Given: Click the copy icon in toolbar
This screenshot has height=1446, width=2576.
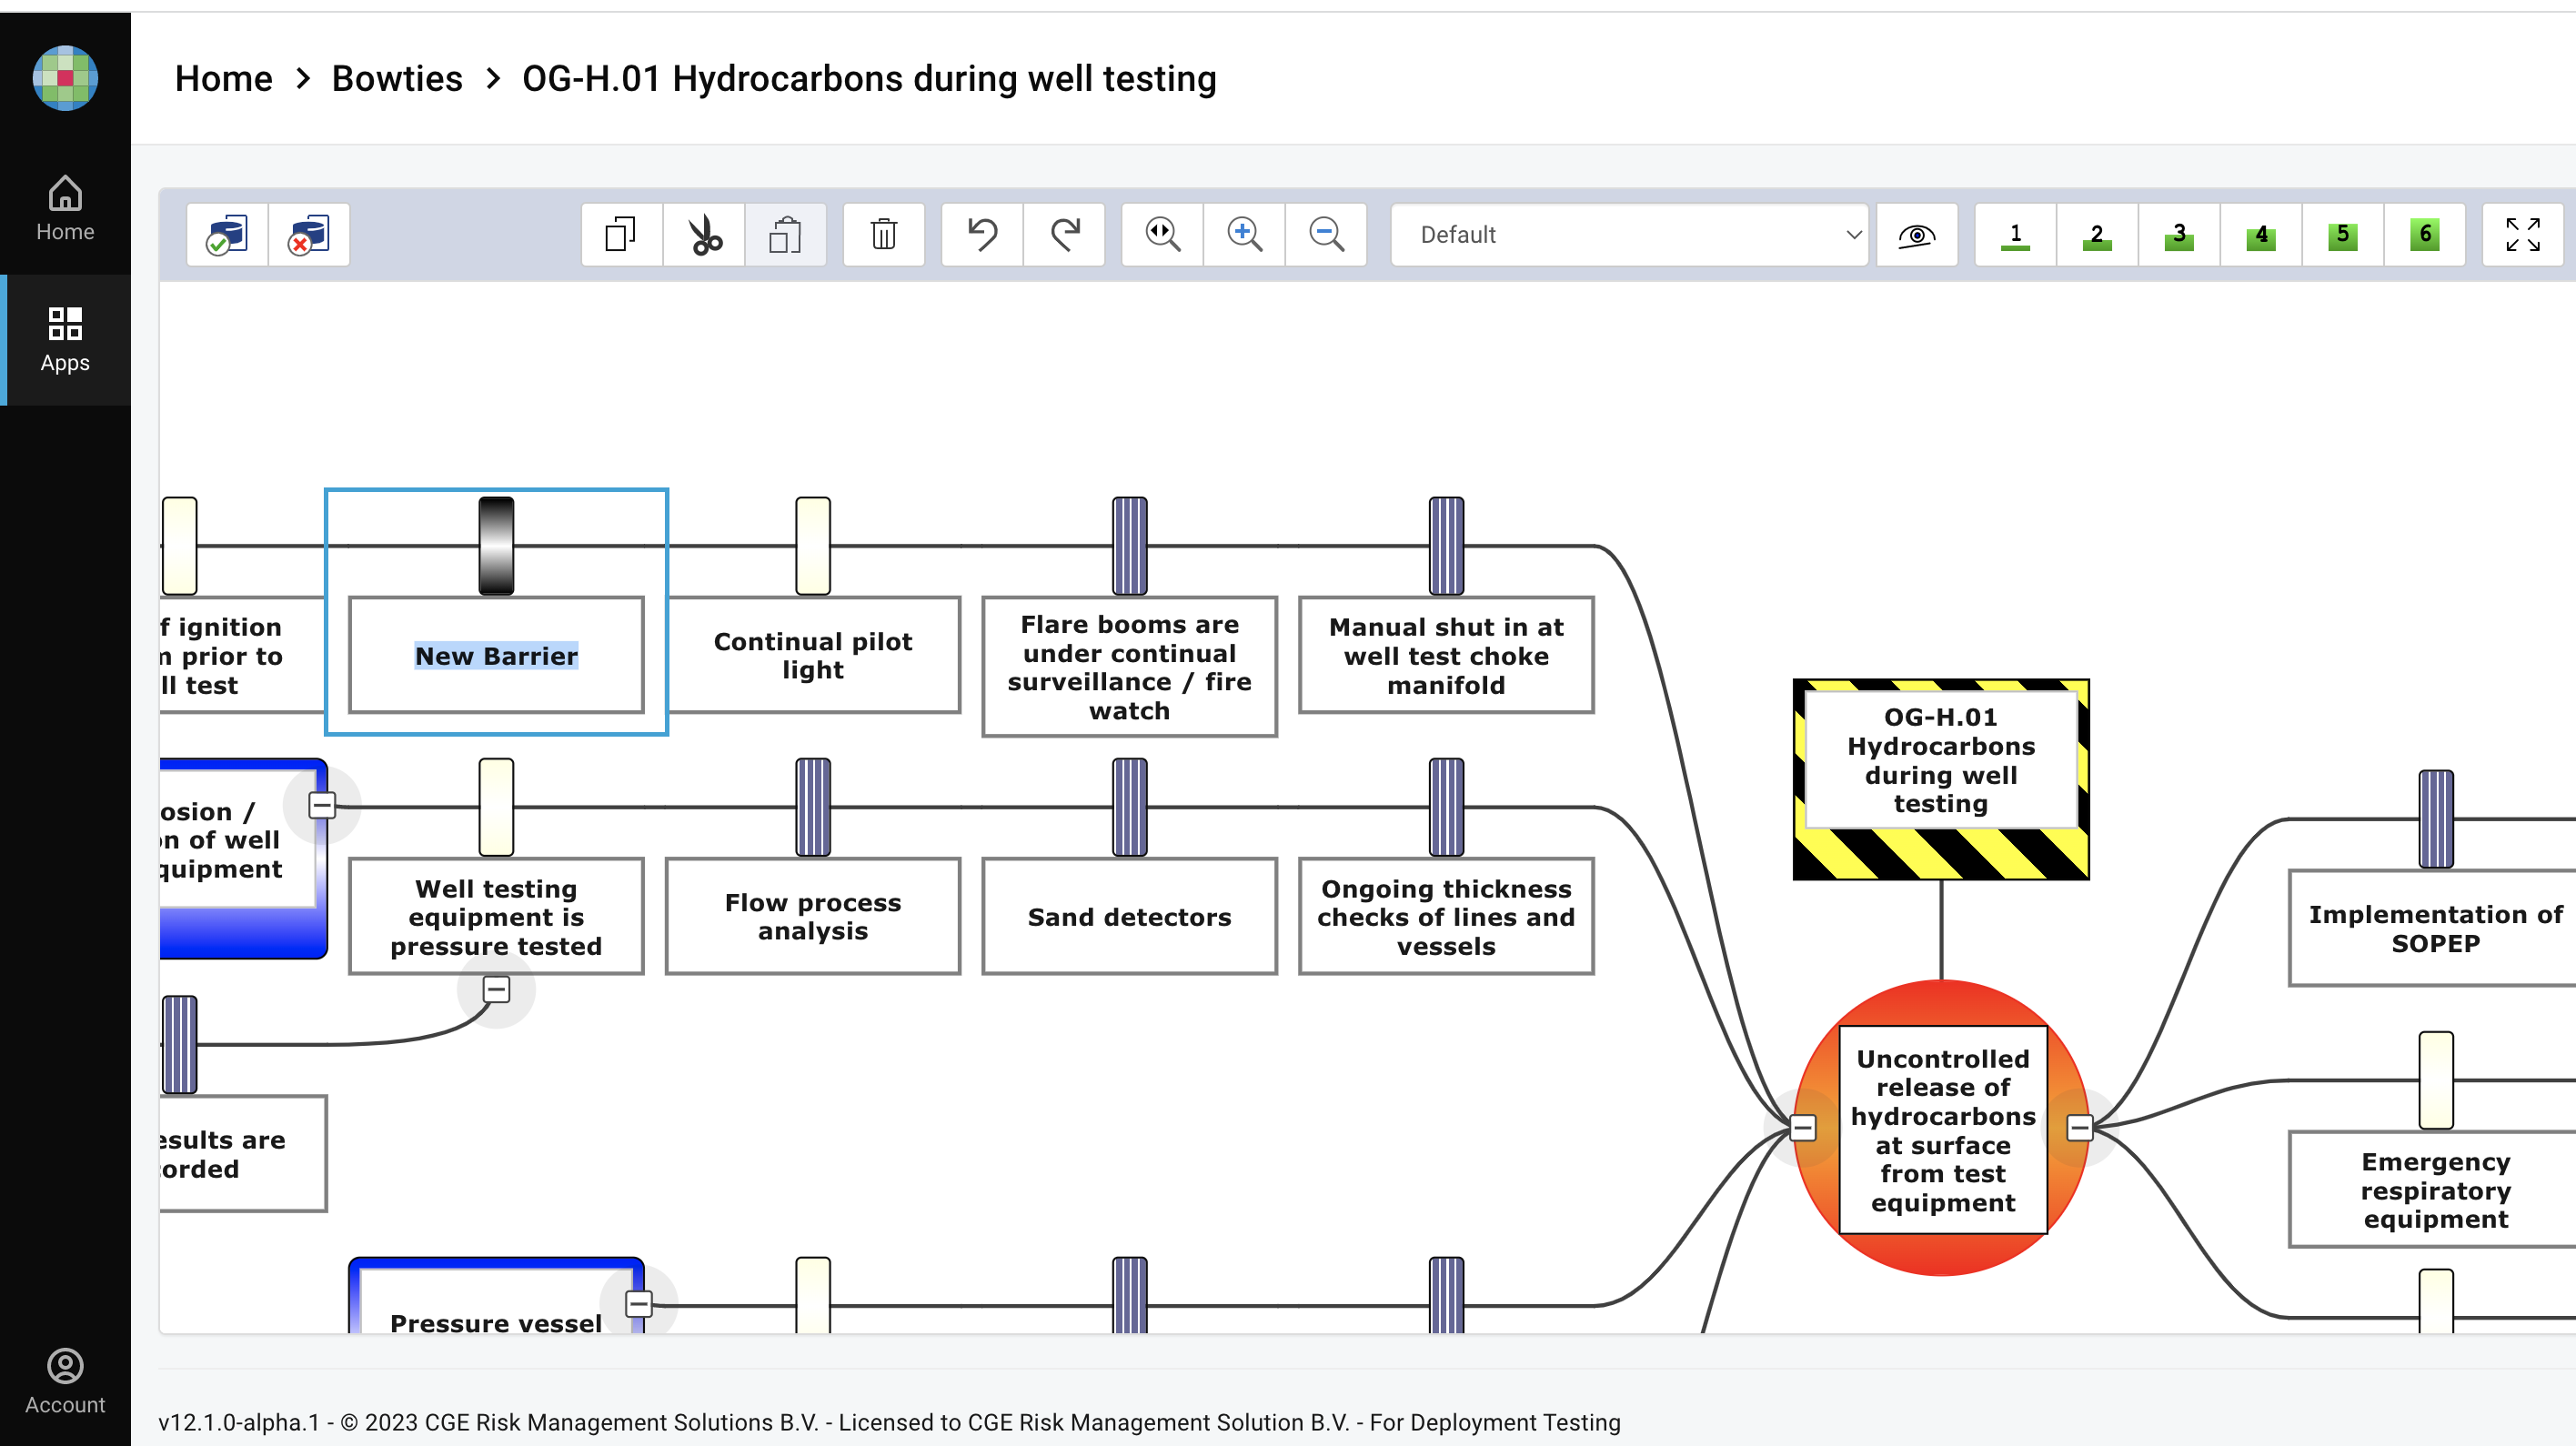Looking at the screenshot, I should click(621, 235).
